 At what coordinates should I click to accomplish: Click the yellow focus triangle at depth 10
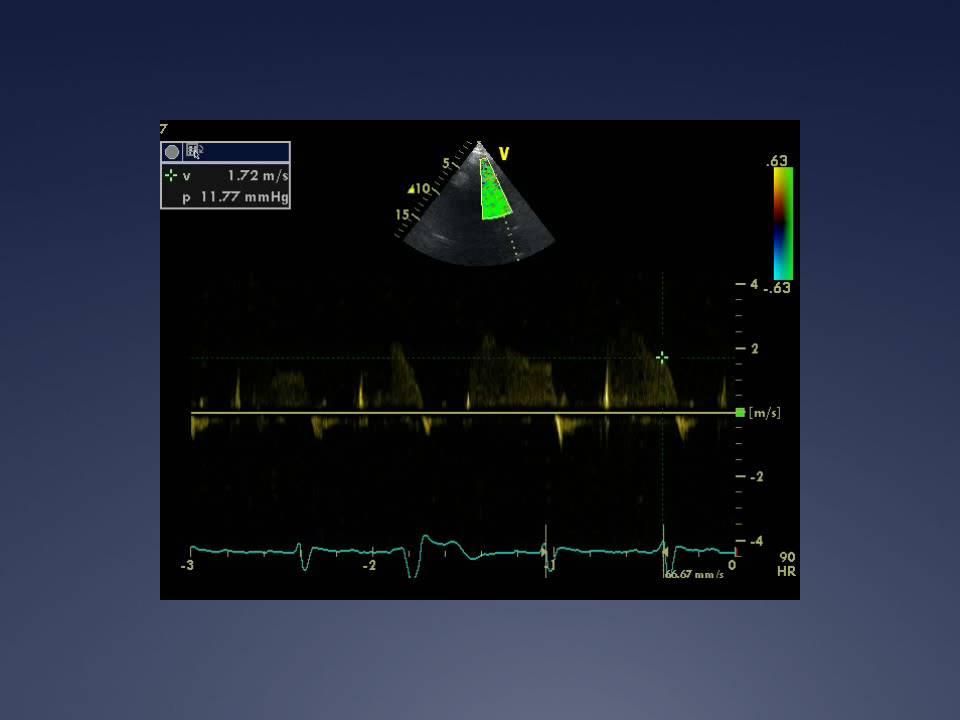411,188
